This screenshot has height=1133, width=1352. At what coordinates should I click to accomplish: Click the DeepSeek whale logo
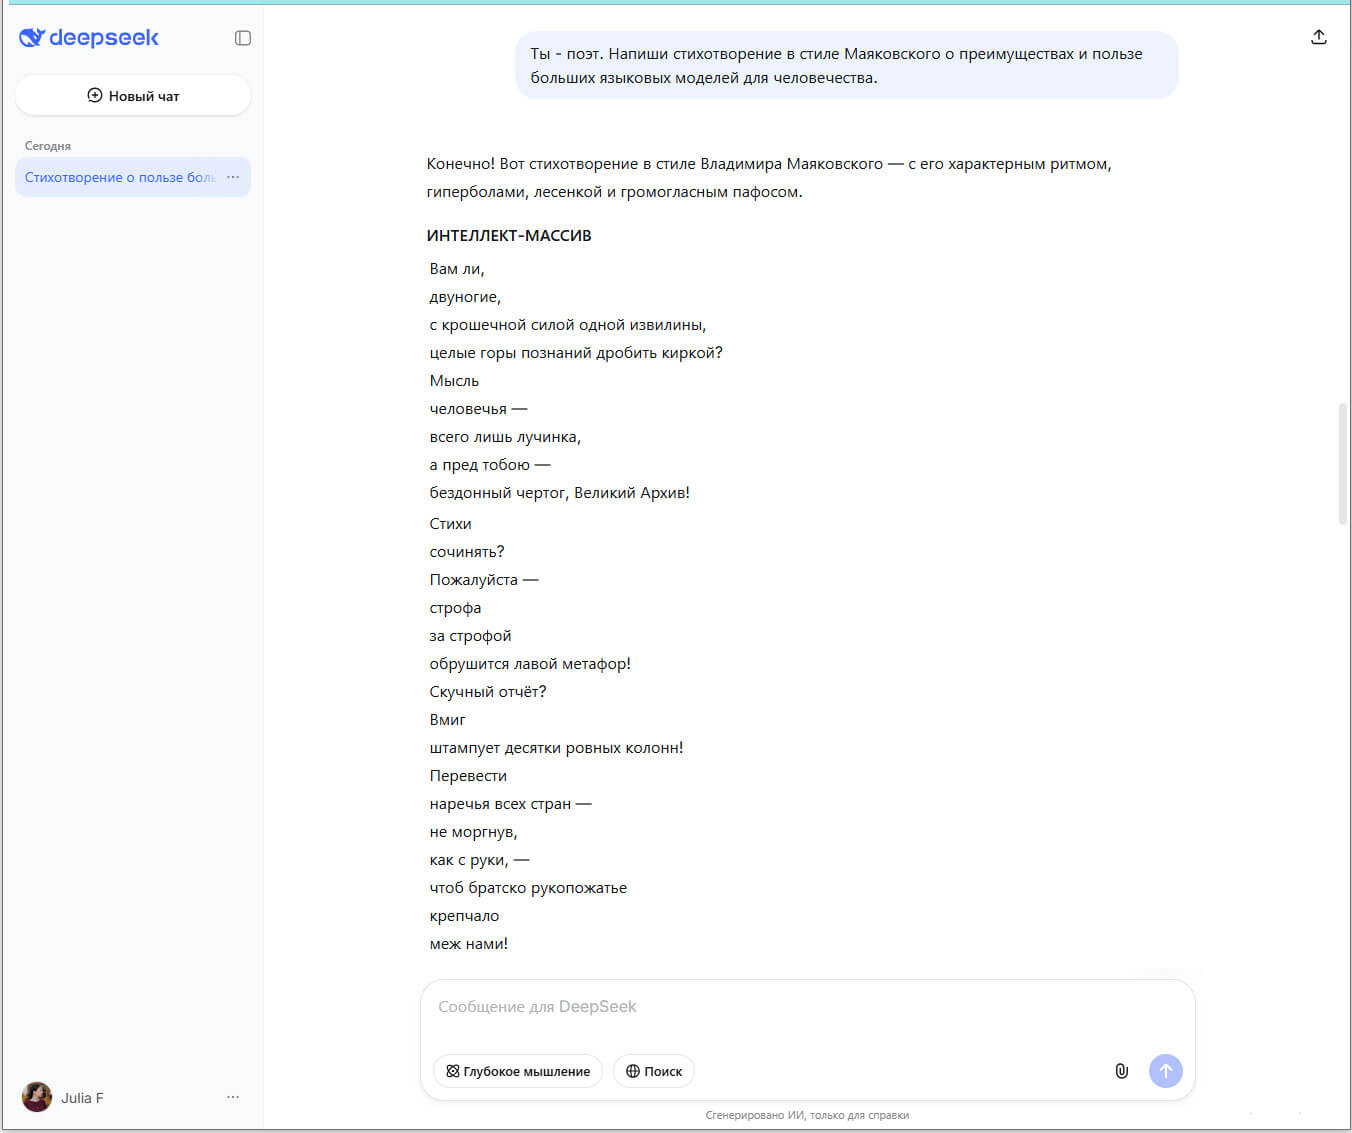click(31, 37)
